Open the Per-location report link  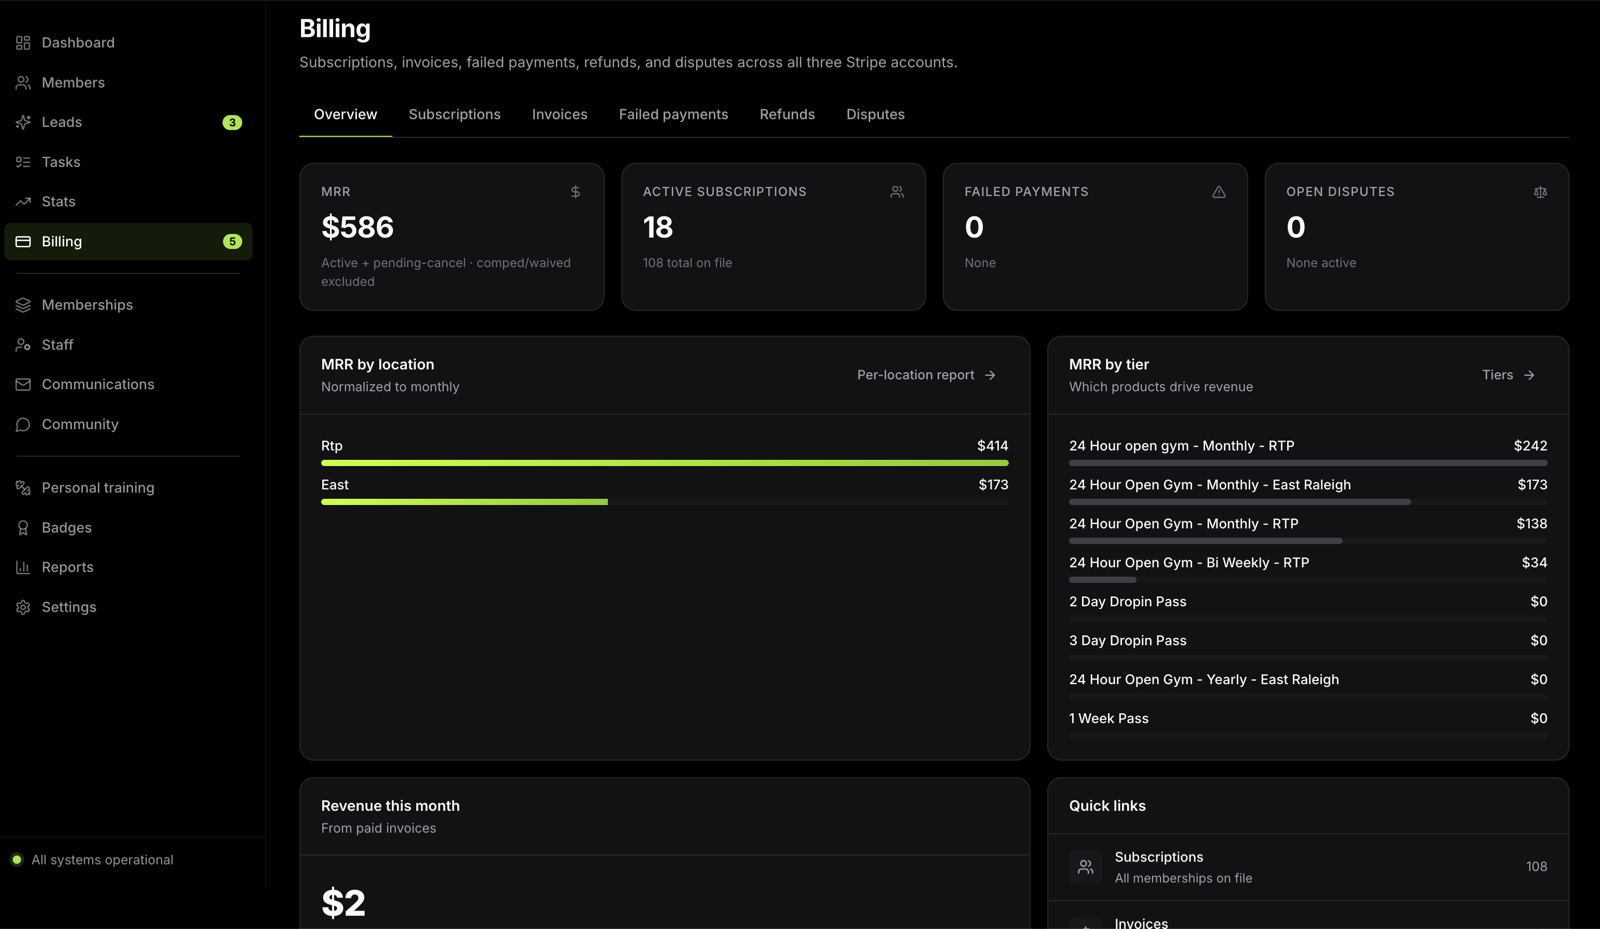[x=926, y=375]
